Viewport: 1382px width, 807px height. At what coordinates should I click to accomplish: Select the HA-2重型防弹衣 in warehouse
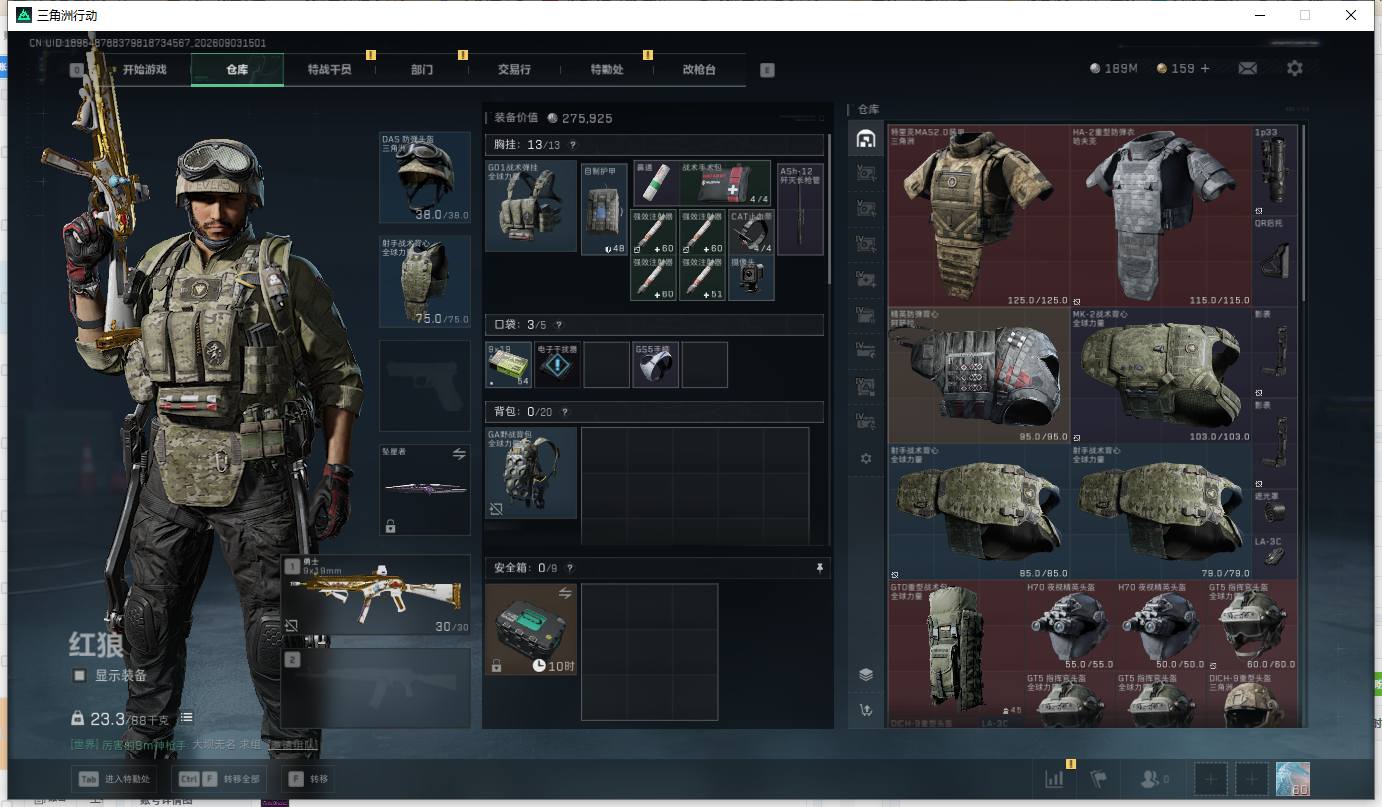pyautogui.click(x=1161, y=216)
